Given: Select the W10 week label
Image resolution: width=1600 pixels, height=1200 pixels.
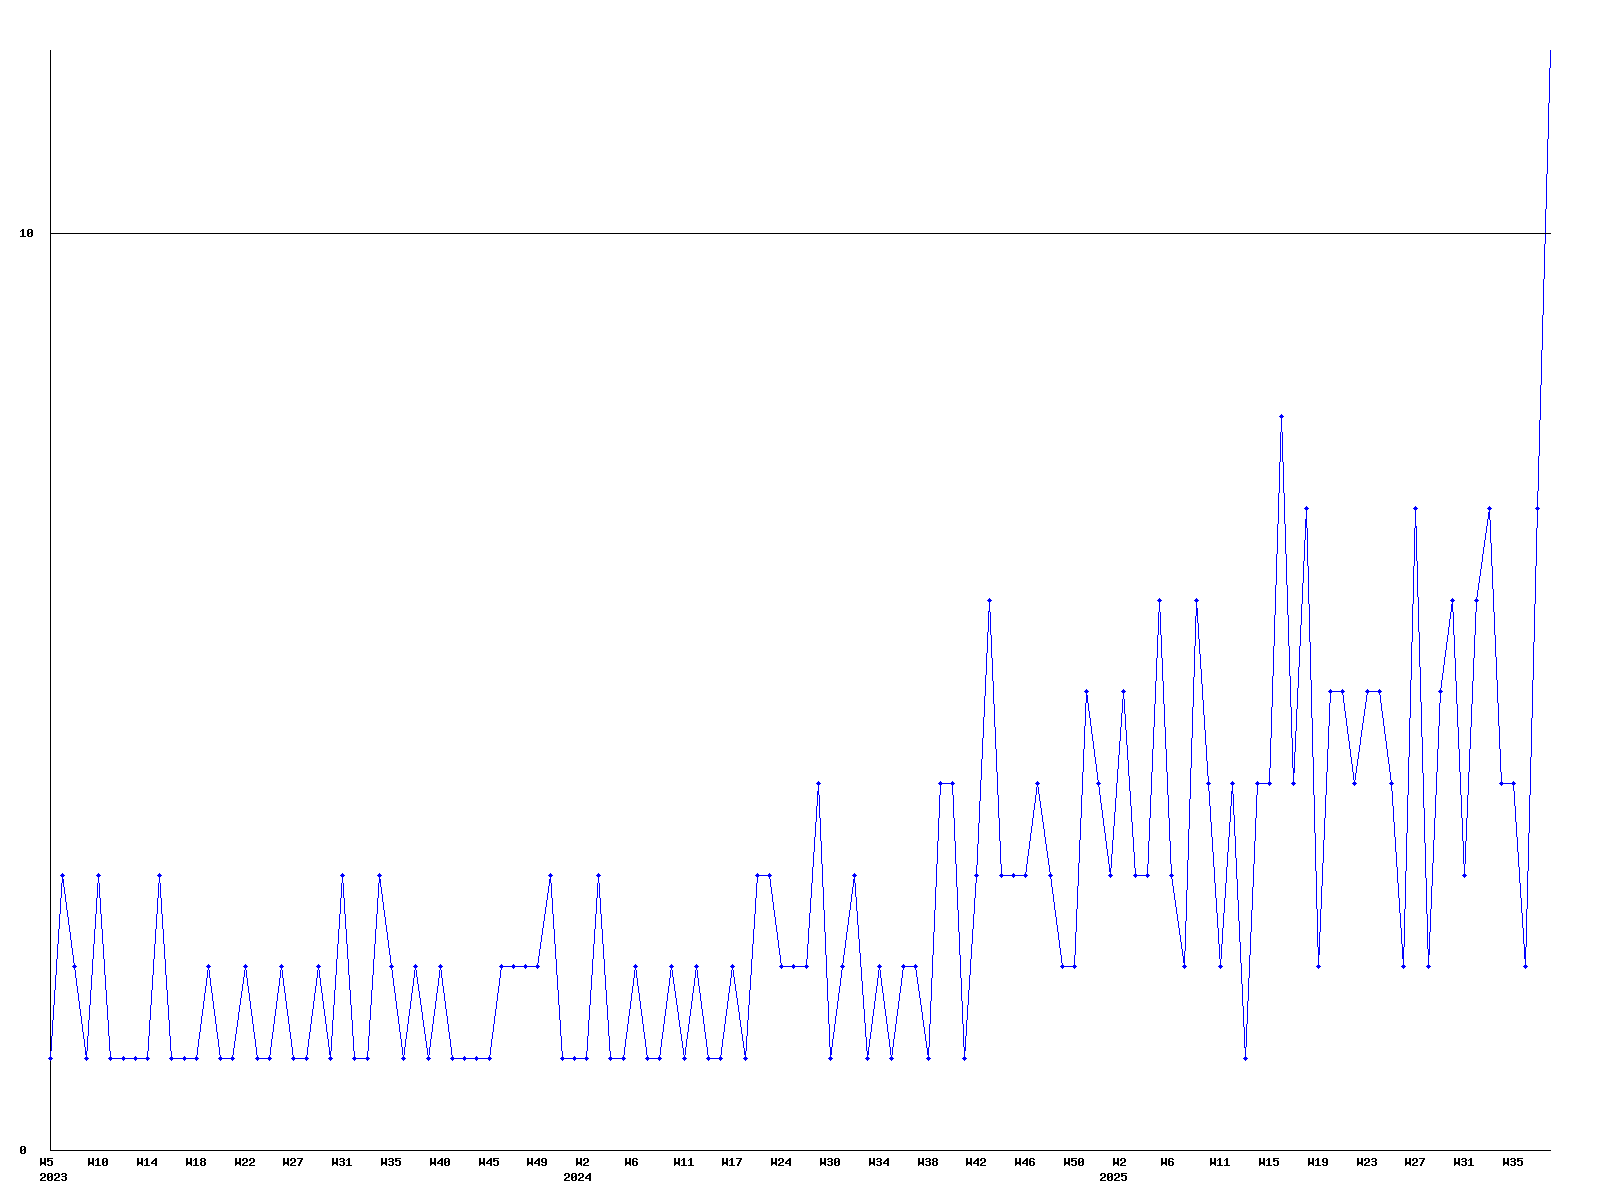Looking at the screenshot, I should coord(98,1162).
